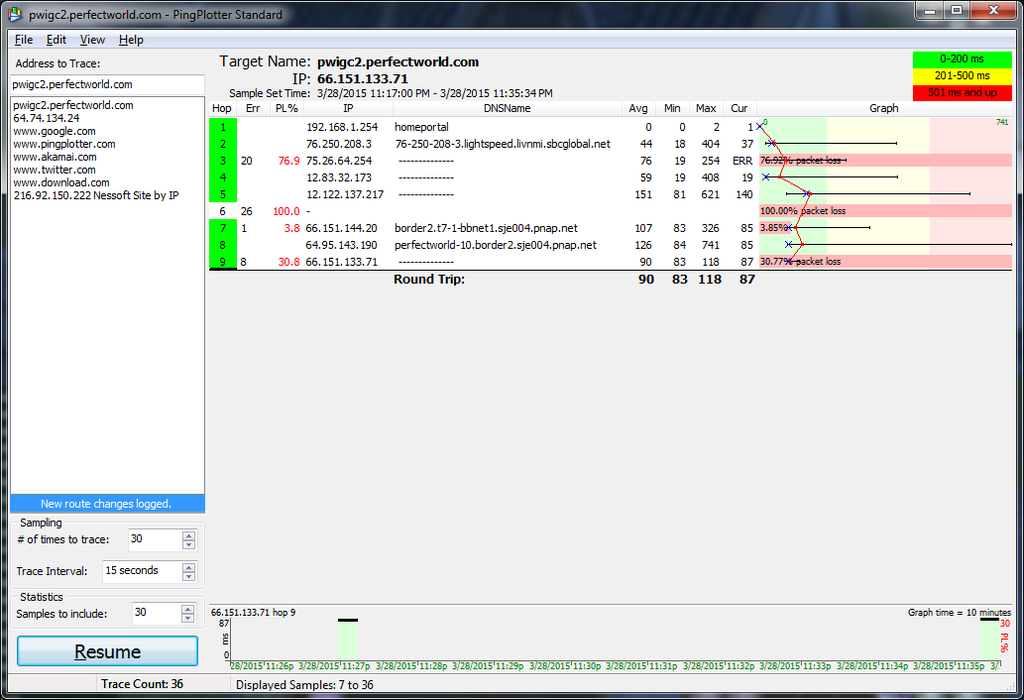
Task: Click the Resume button
Action: point(107,651)
